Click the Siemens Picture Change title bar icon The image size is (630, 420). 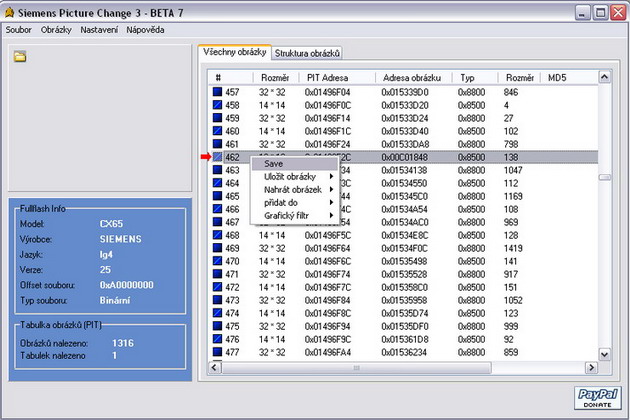pos(9,13)
